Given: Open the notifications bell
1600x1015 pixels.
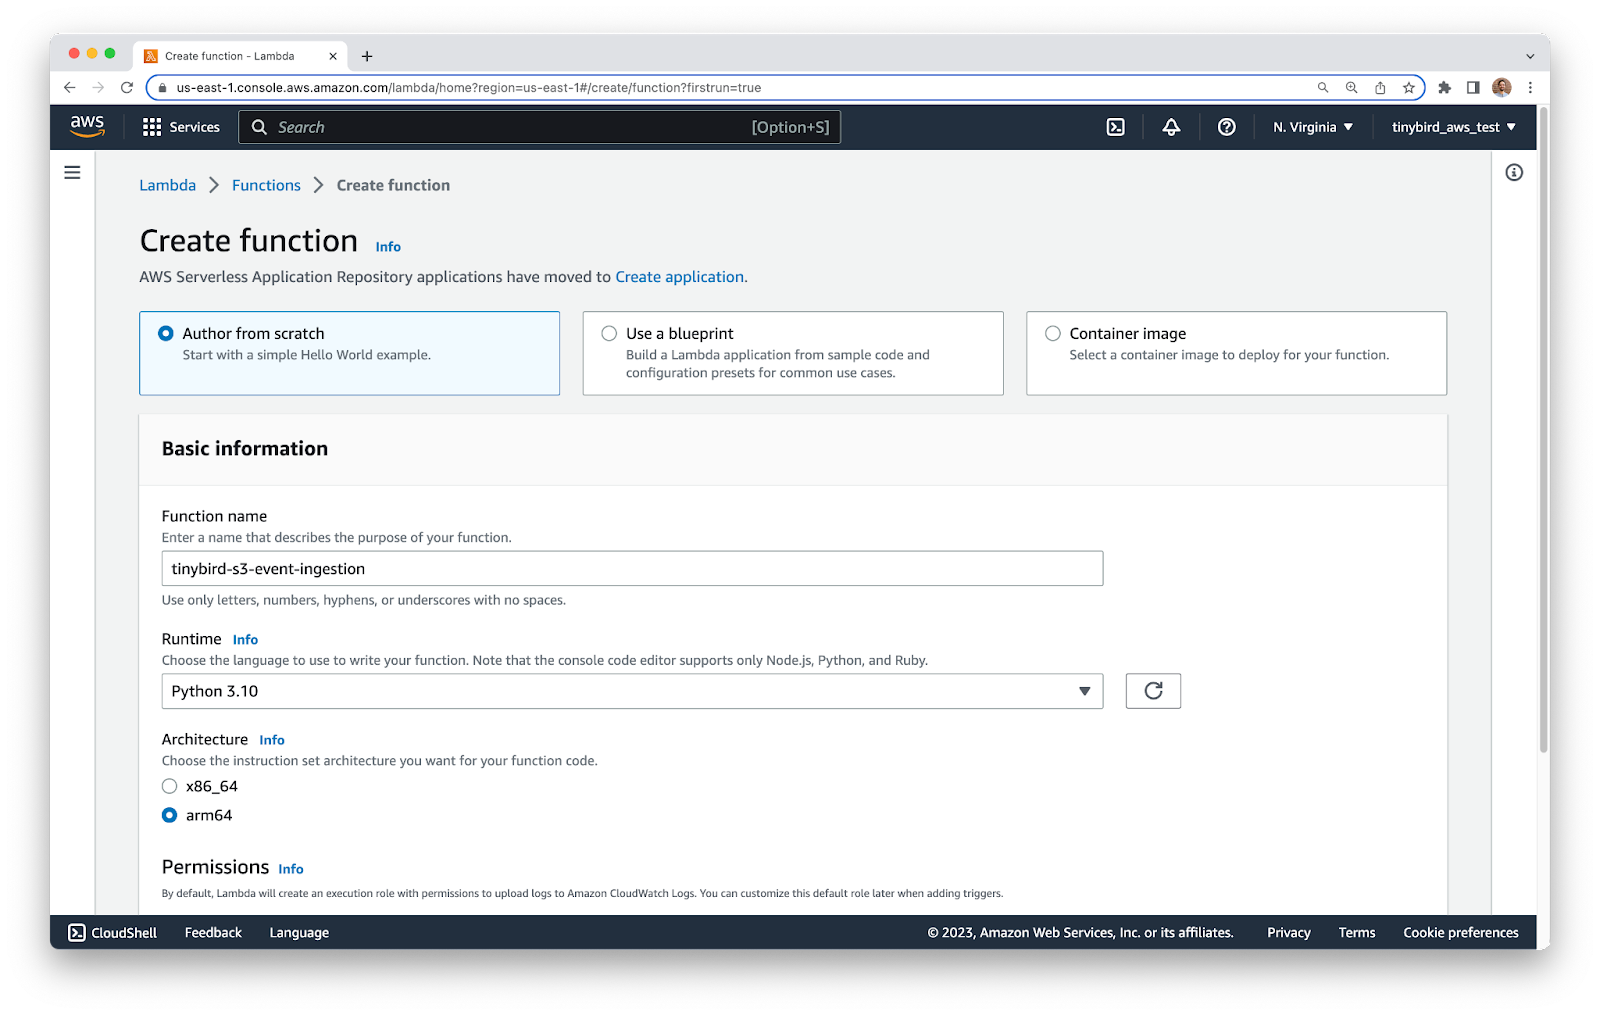Looking at the screenshot, I should pyautogui.click(x=1171, y=127).
